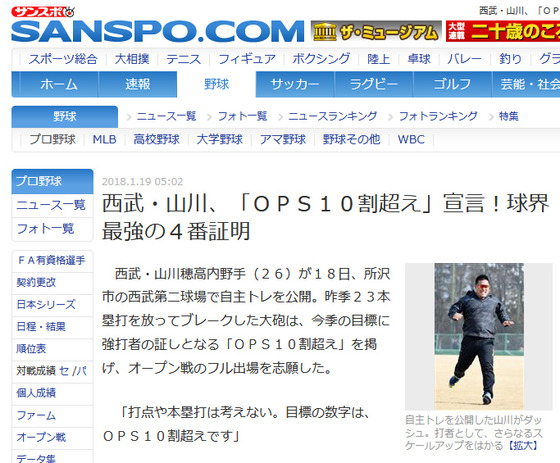Open スポーツ総合 in the top navigation
This screenshot has width=560, height=463.
63,59
